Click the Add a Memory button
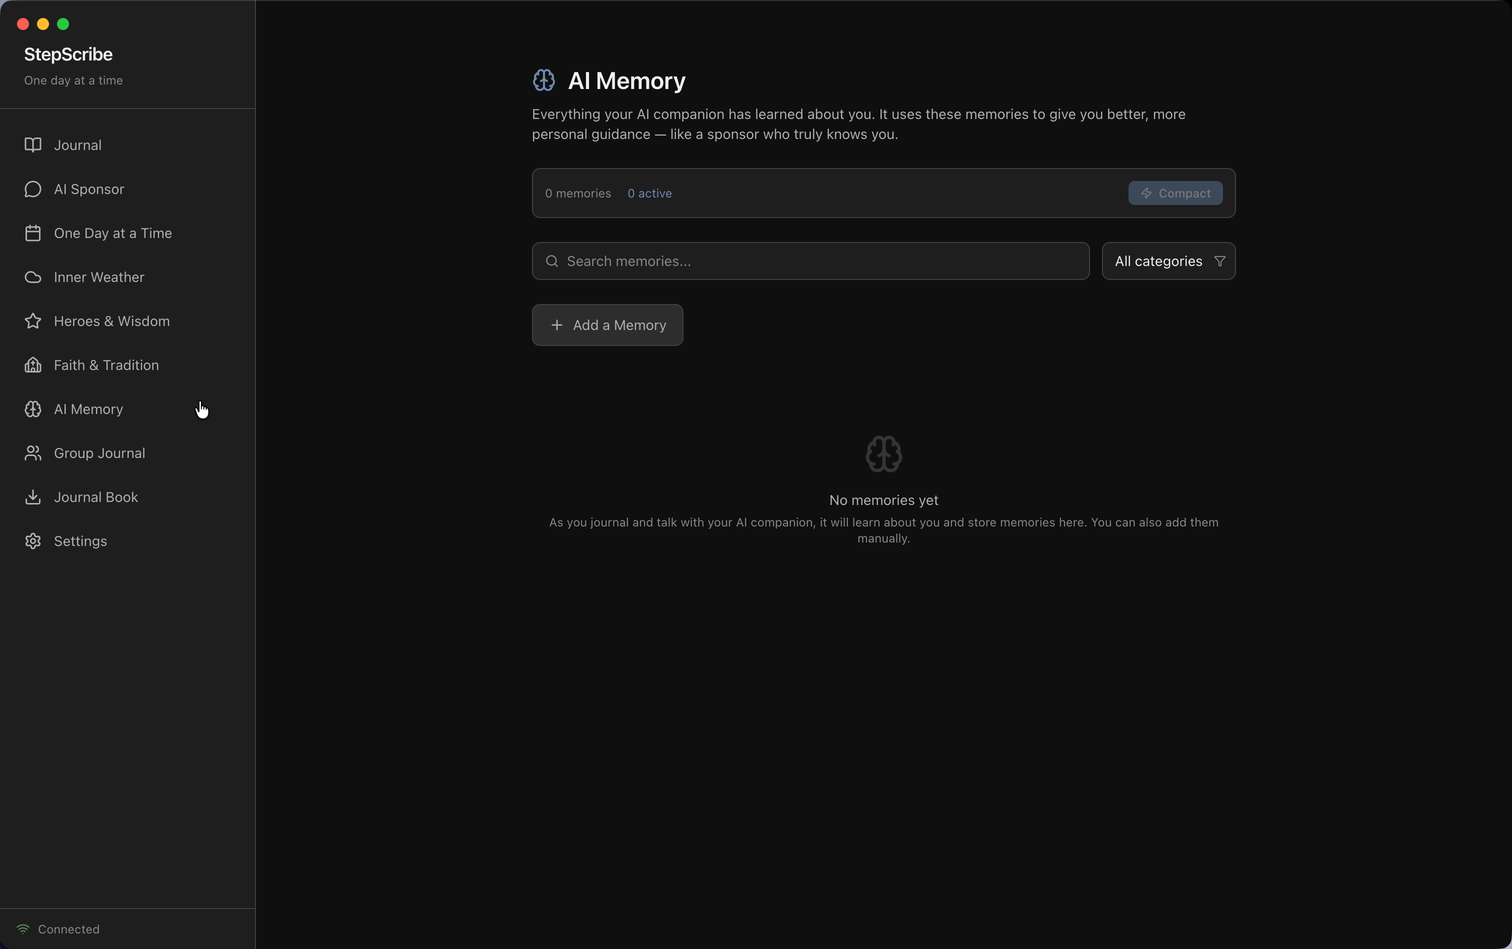 (x=607, y=325)
